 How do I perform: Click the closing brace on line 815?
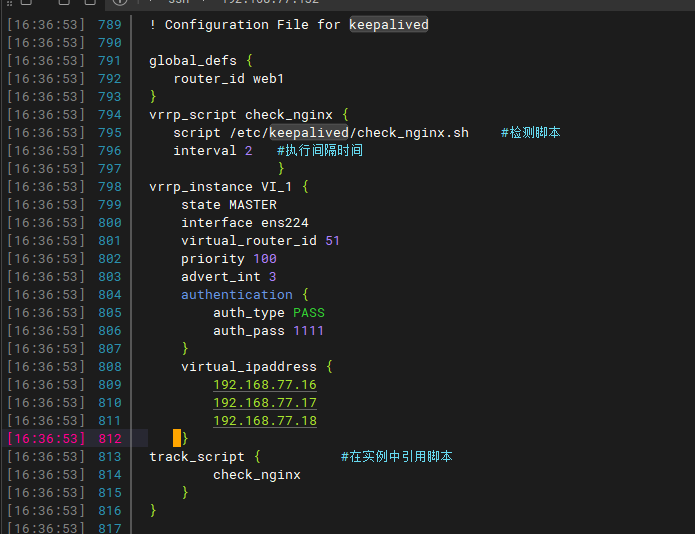pos(185,493)
